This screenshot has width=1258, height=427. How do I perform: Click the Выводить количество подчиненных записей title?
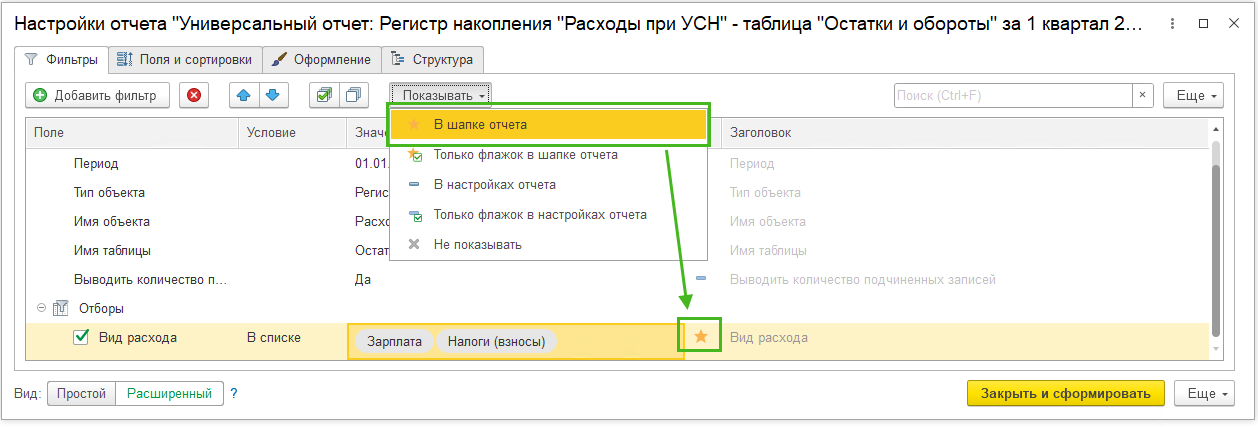point(863,279)
